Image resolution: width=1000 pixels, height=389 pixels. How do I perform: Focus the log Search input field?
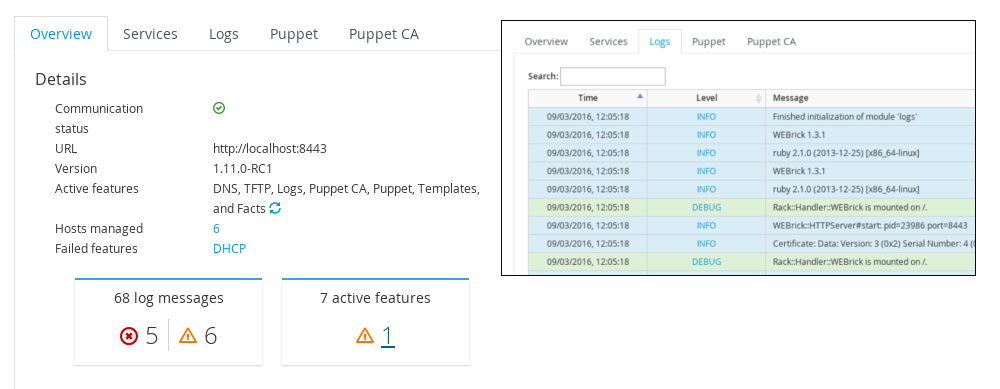[613, 76]
